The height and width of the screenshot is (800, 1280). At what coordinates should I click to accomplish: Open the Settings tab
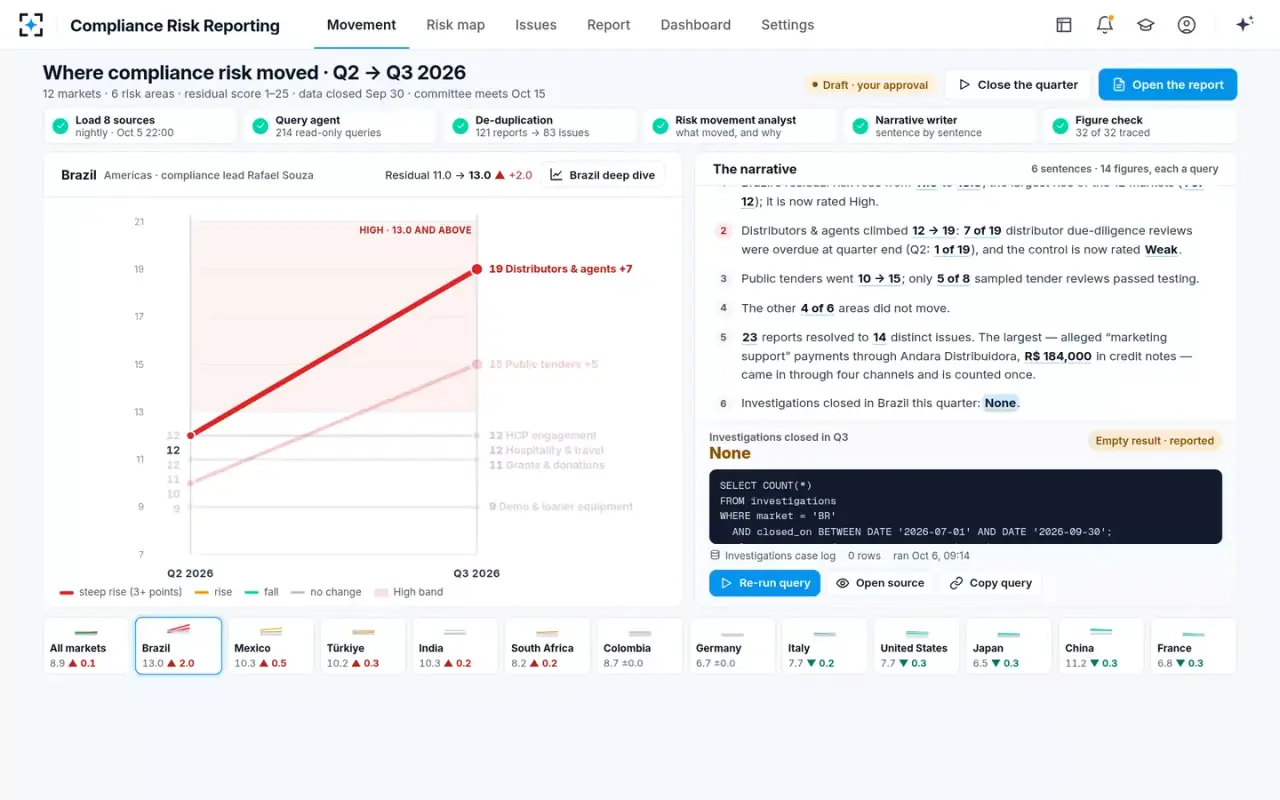tap(788, 25)
